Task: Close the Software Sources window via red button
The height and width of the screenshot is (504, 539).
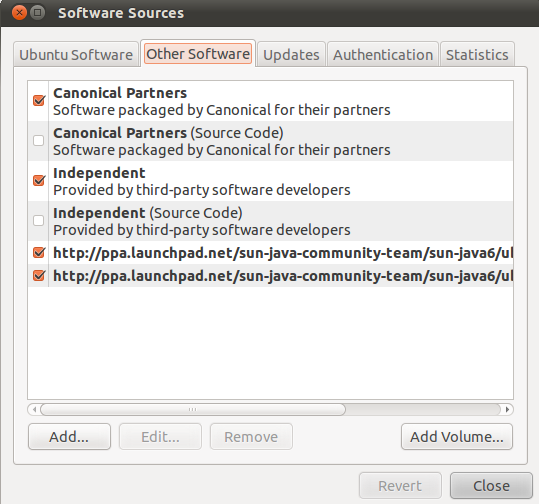Action: 19,13
